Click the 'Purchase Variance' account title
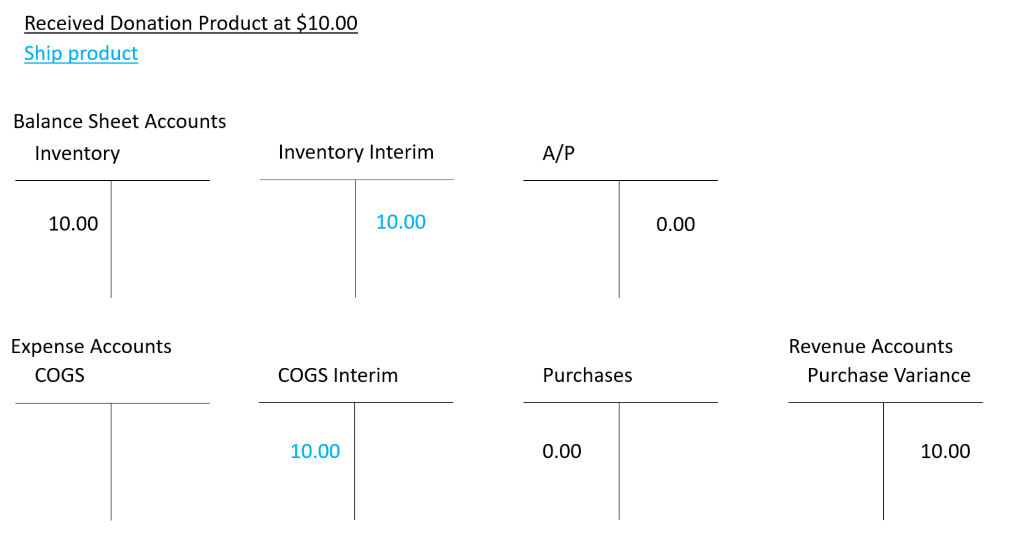Screen dimensions: 1020x550 tap(889, 376)
